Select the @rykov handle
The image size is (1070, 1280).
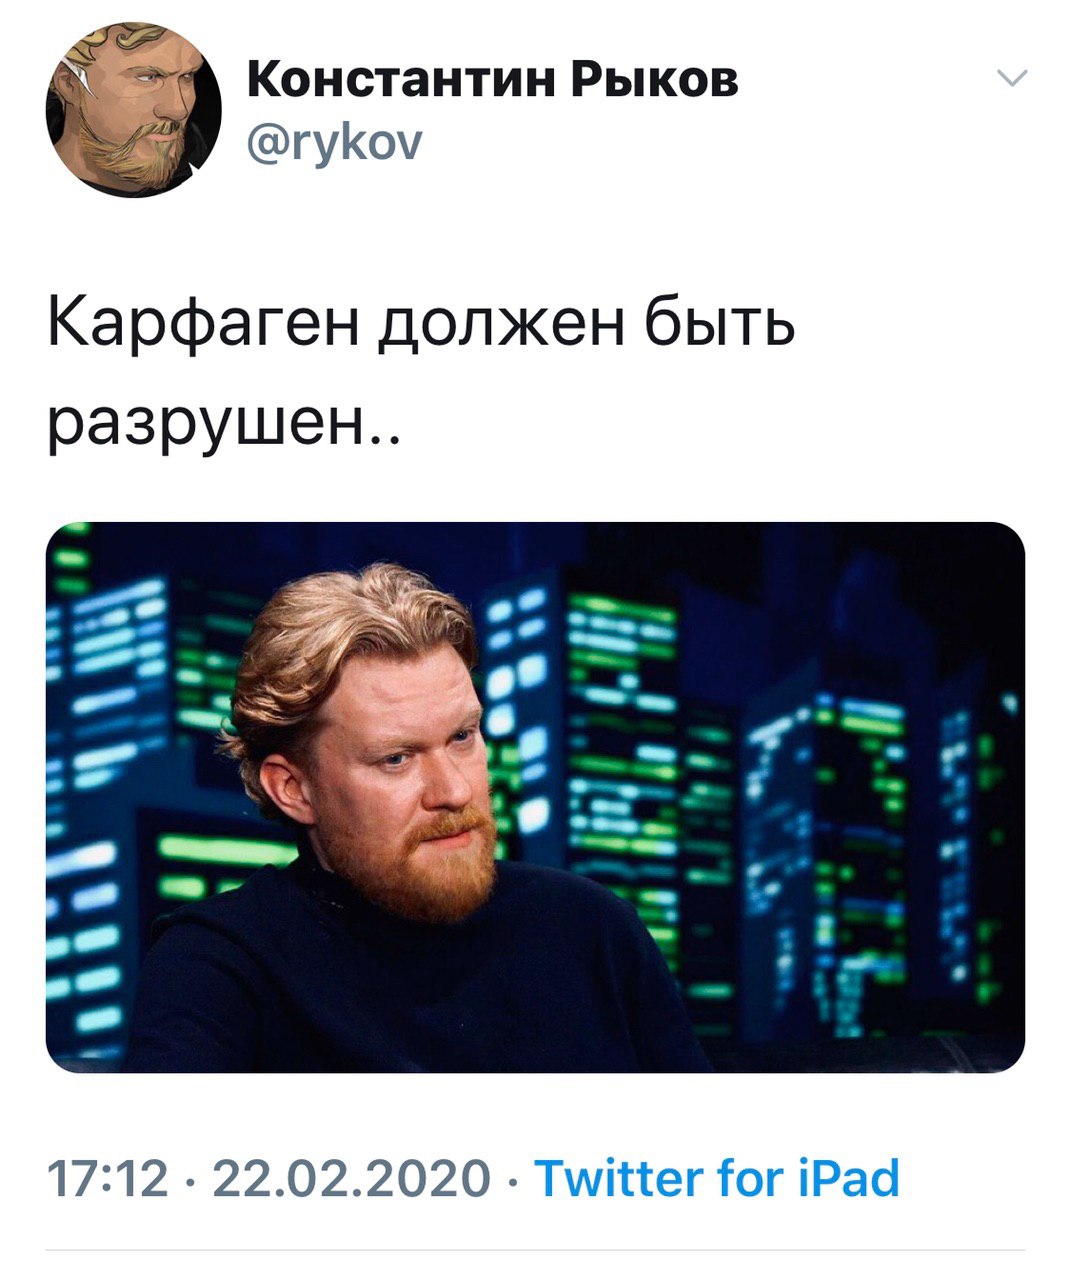pyautogui.click(x=334, y=145)
